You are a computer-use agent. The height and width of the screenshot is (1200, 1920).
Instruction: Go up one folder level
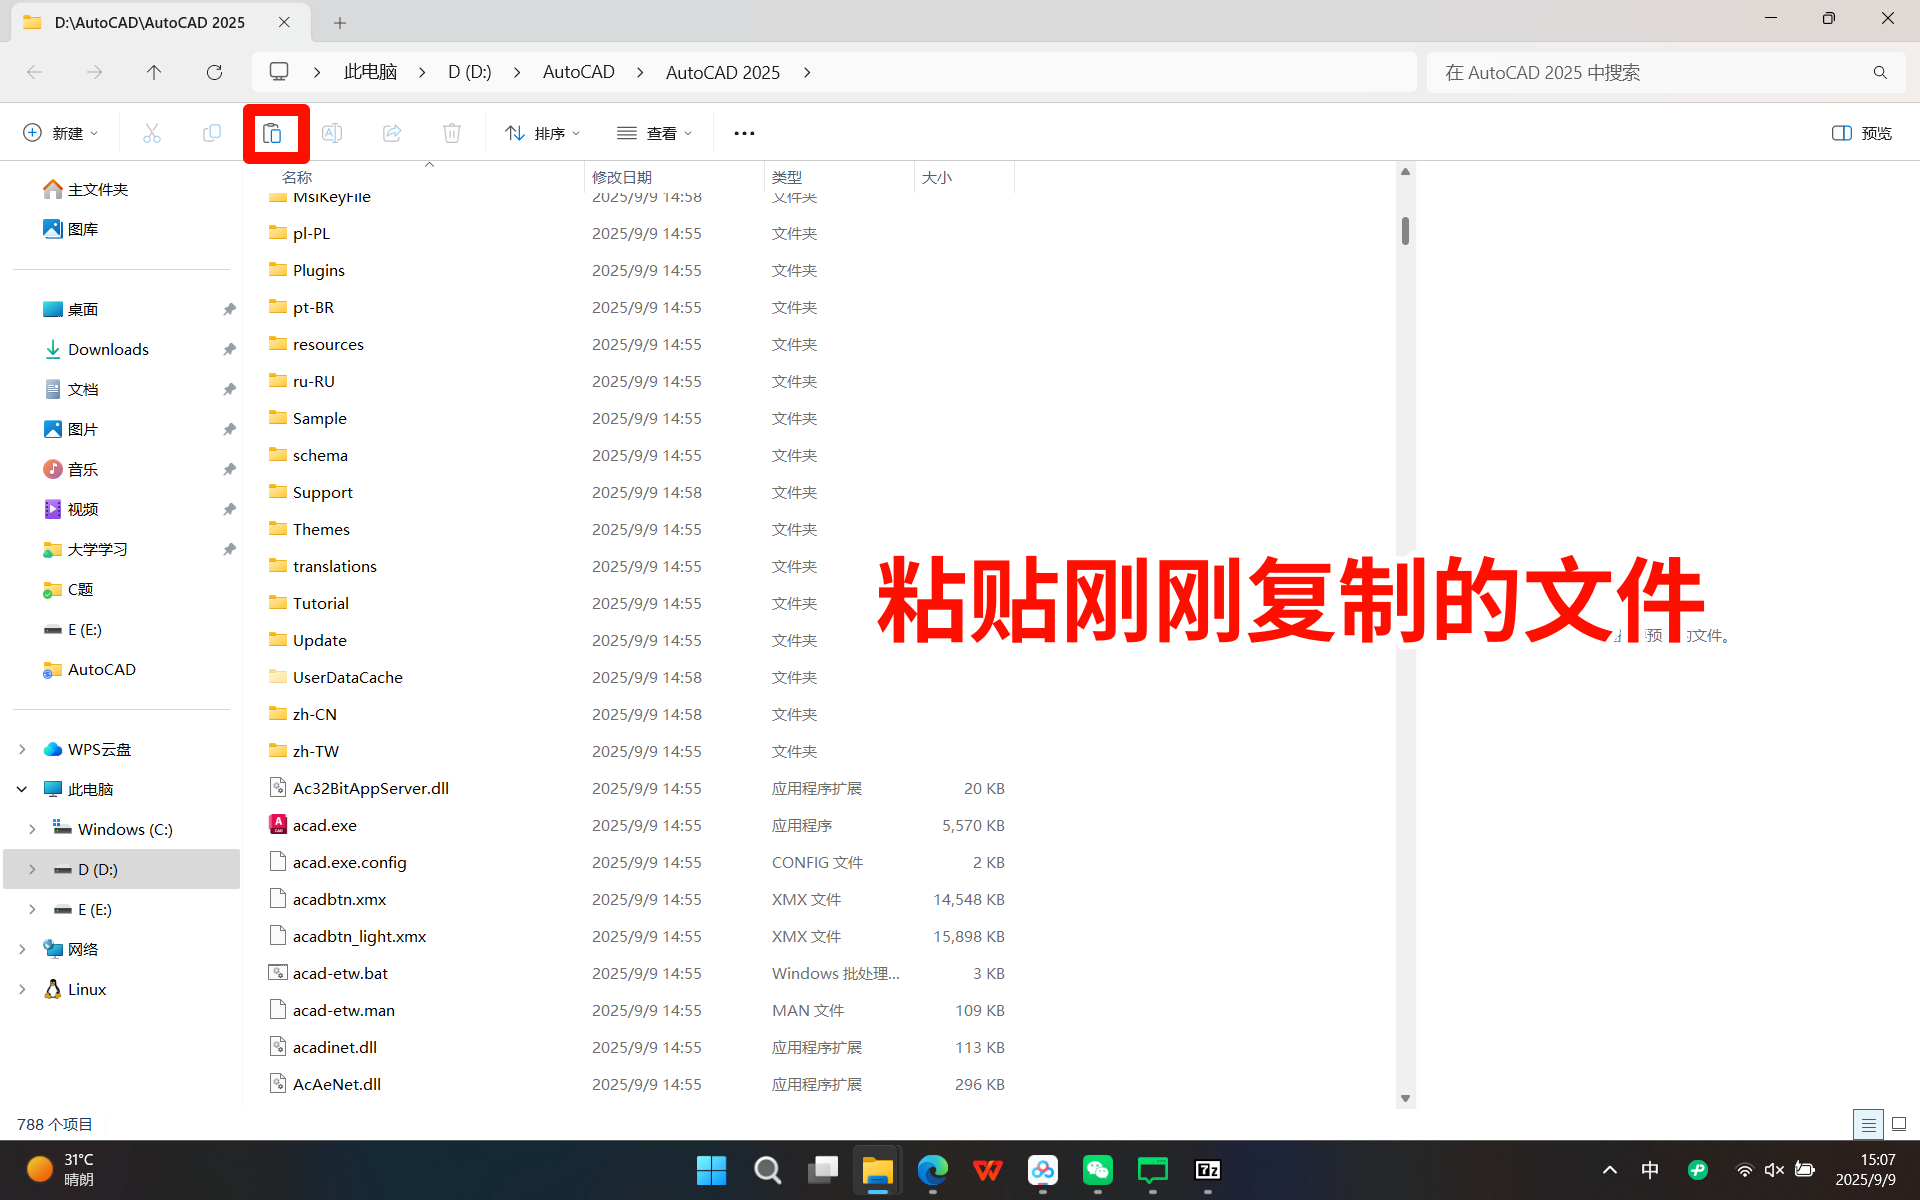click(x=154, y=72)
